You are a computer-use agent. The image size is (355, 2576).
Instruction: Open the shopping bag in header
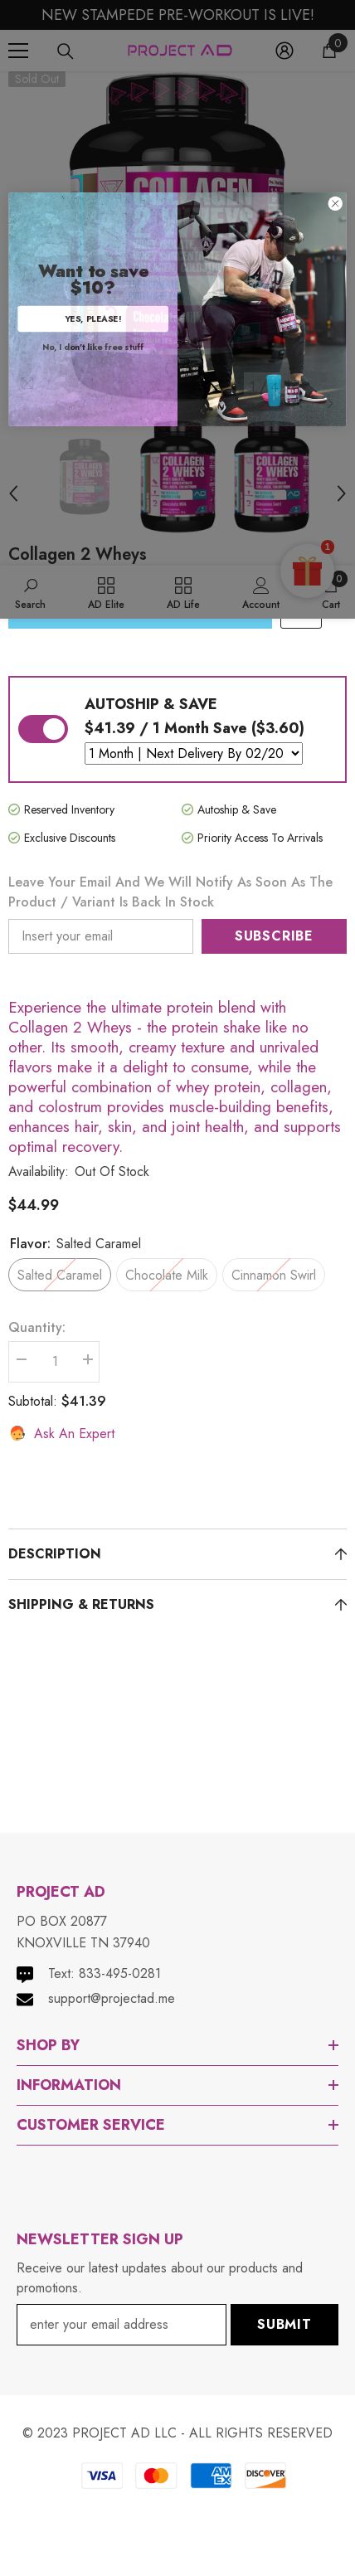[x=329, y=50]
